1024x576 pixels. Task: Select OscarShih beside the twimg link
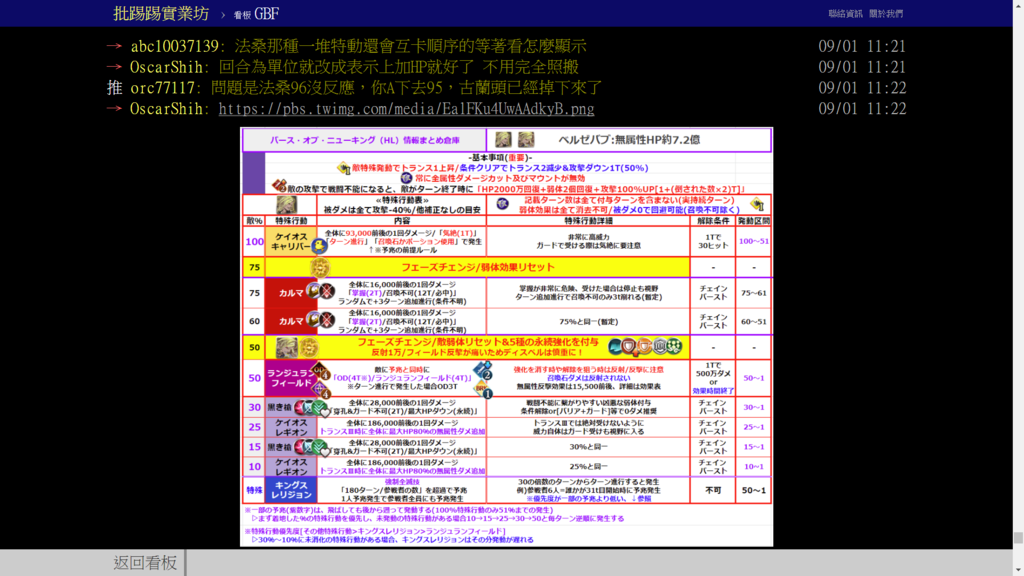[x=167, y=108]
